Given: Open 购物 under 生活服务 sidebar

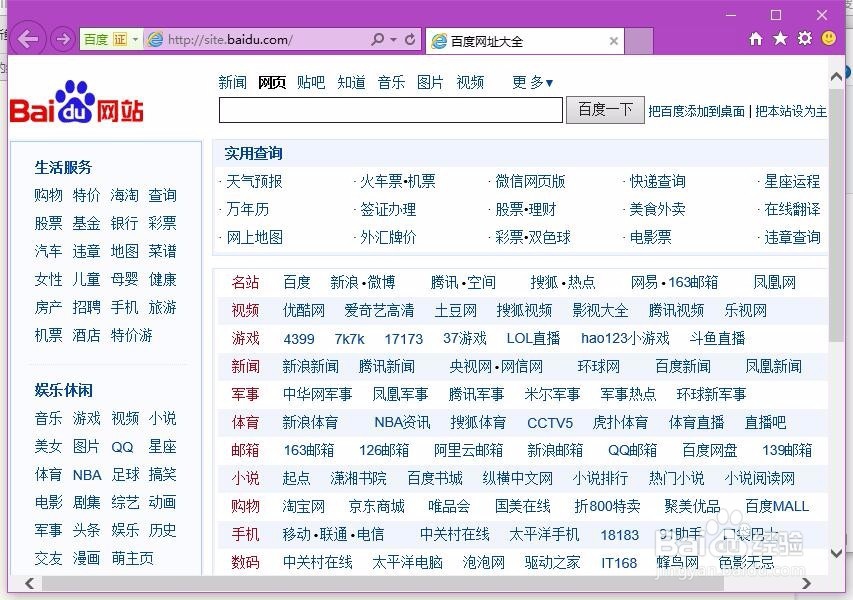Looking at the screenshot, I should (x=48, y=195).
